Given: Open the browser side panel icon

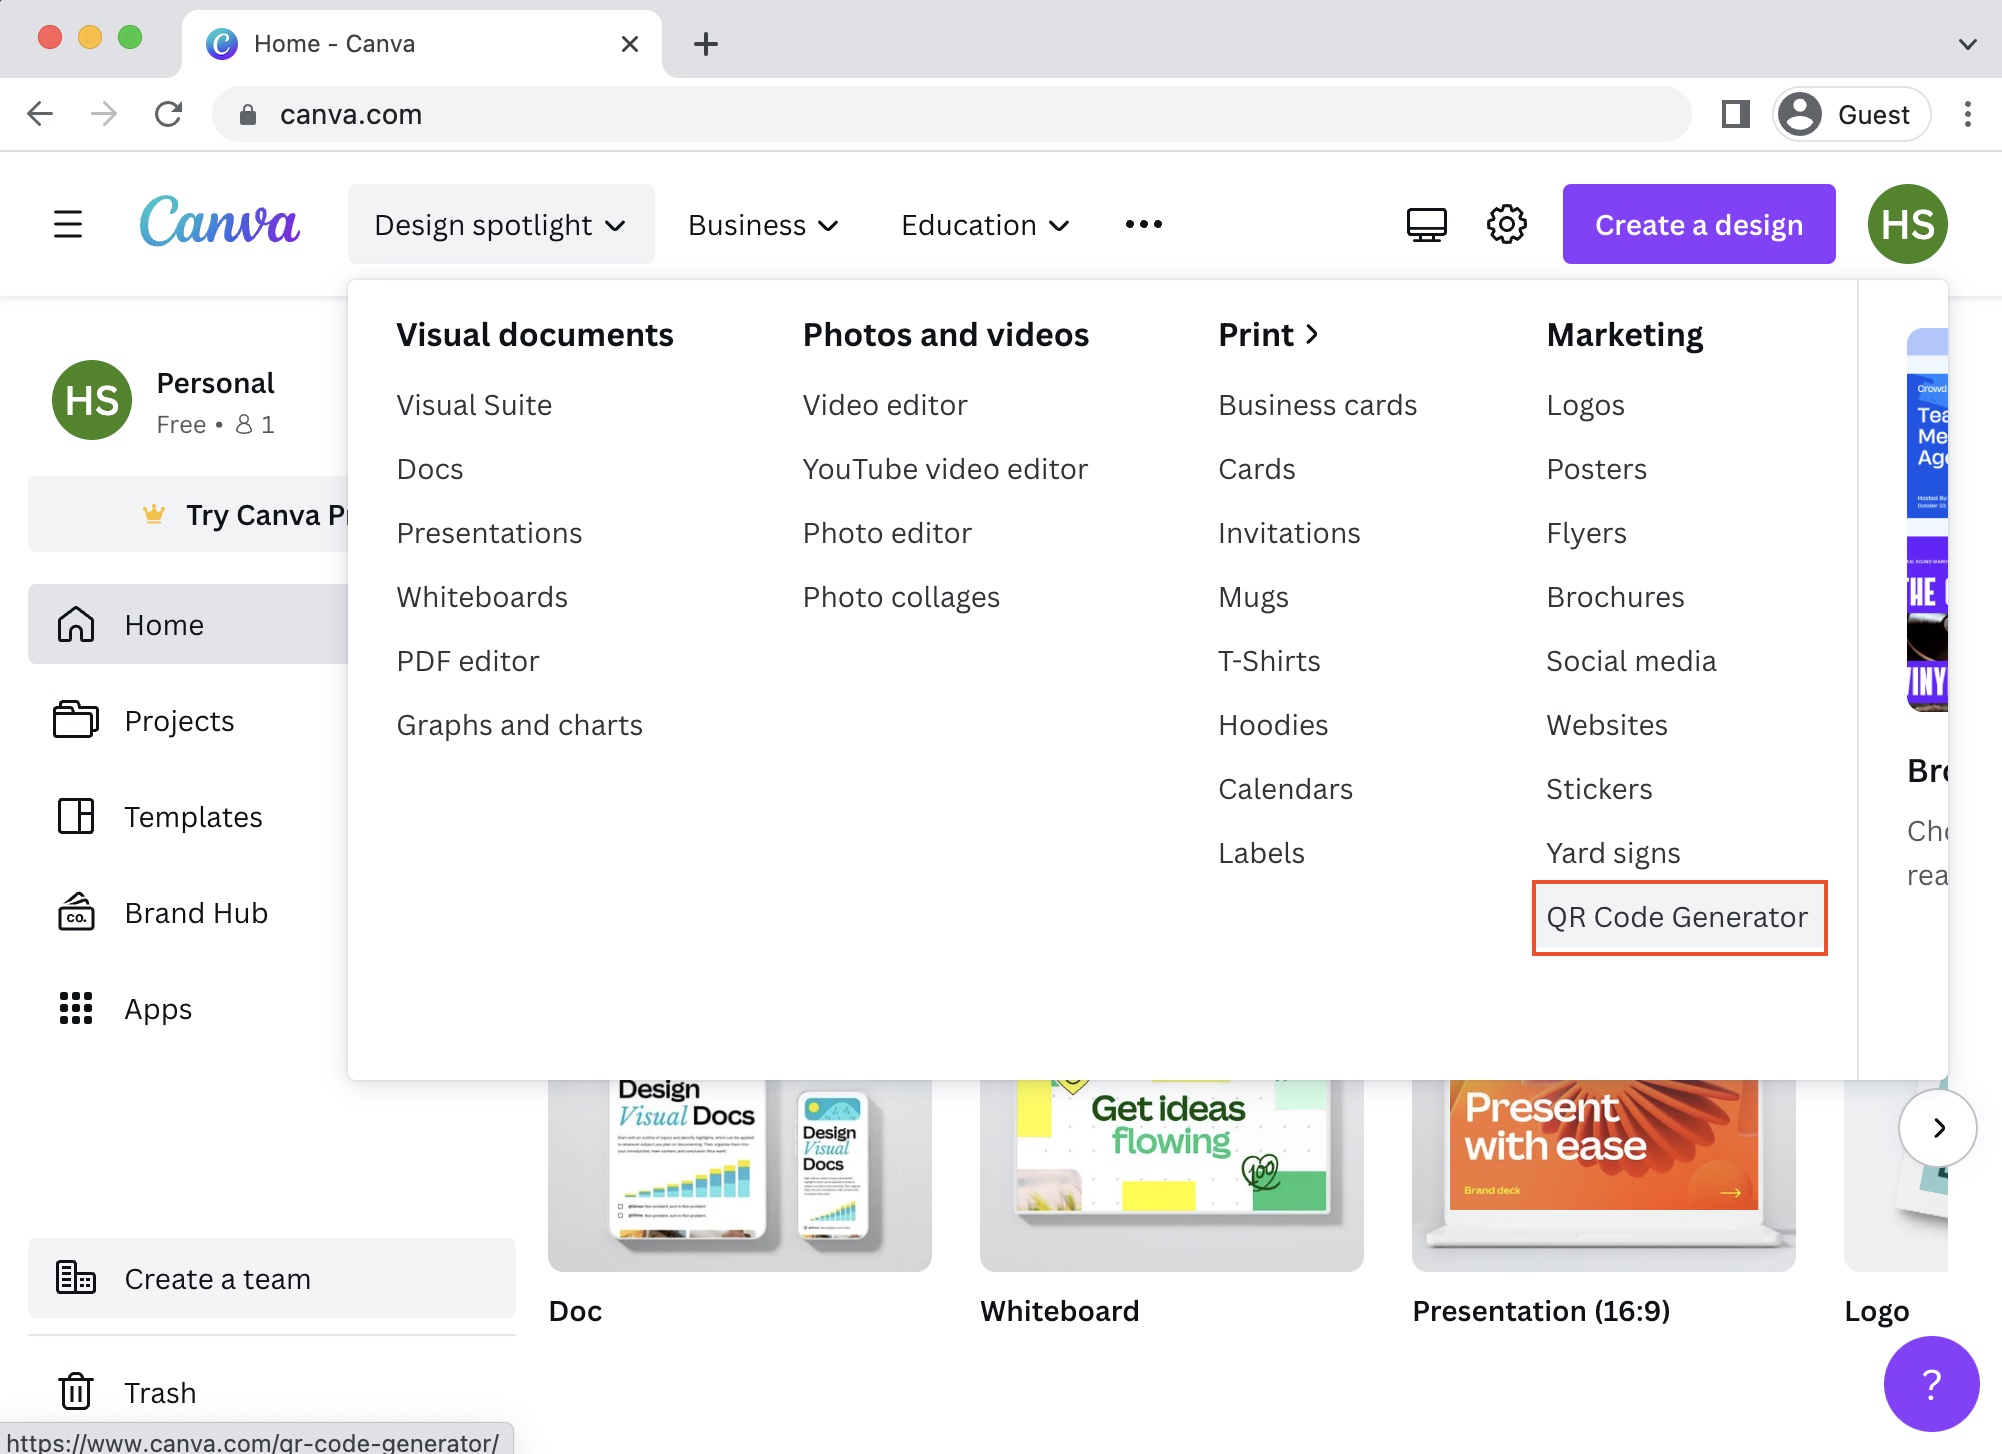Looking at the screenshot, I should pyautogui.click(x=1735, y=114).
